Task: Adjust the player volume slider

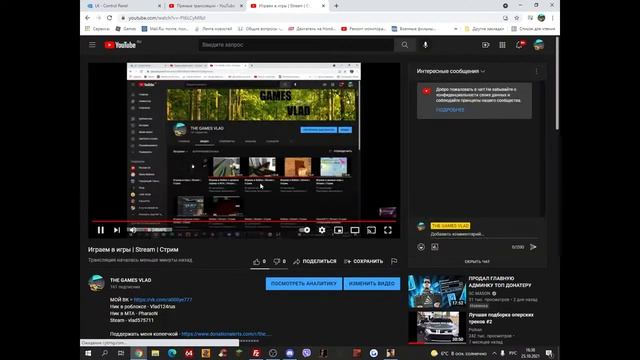Action: pyautogui.click(x=155, y=230)
